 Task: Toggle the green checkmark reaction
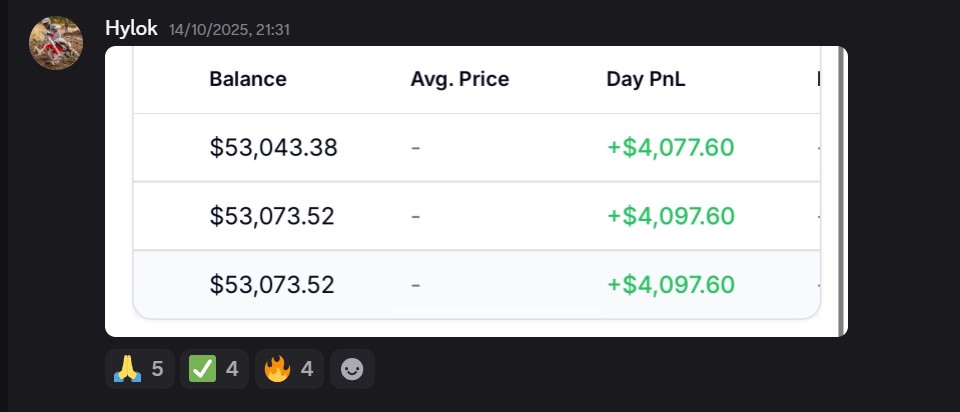[214, 369]
